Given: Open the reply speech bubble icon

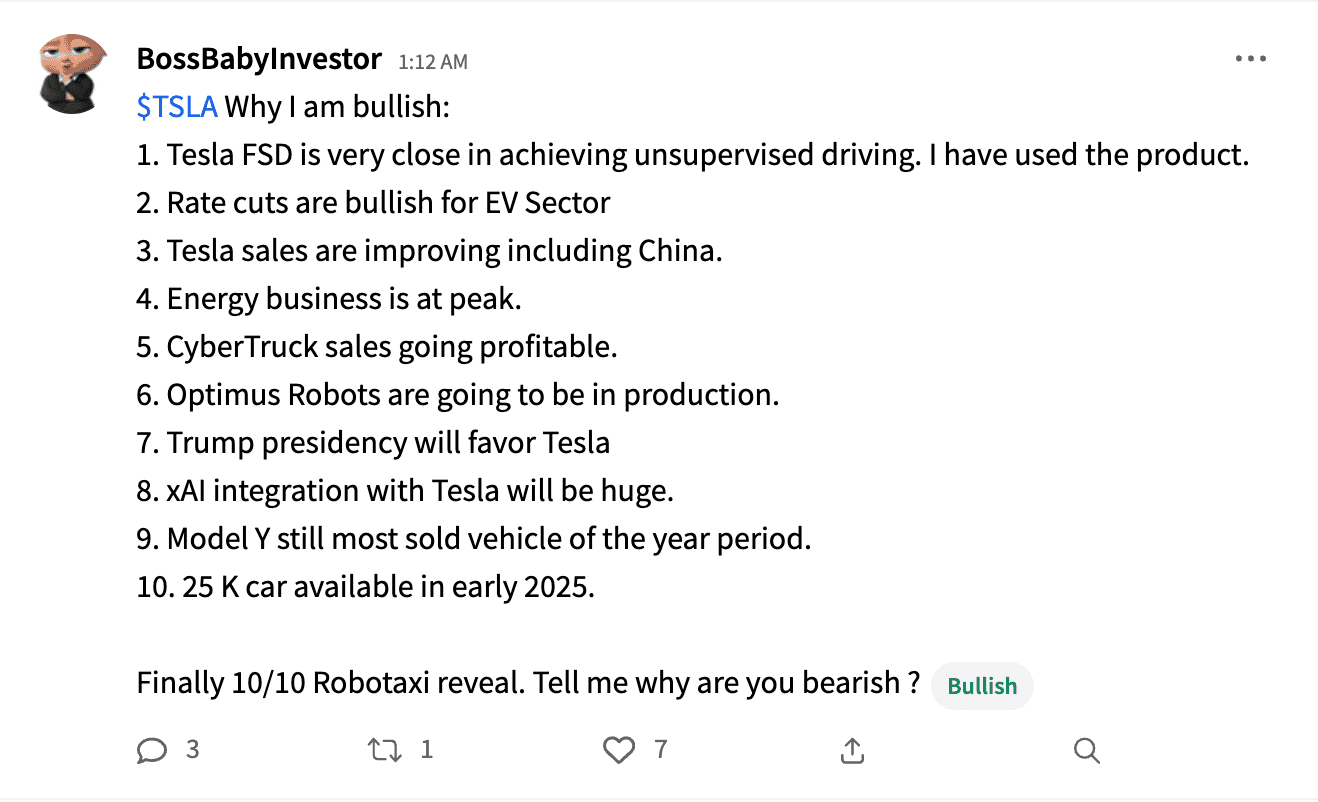Looking at the screenshot, I should 151,750.
